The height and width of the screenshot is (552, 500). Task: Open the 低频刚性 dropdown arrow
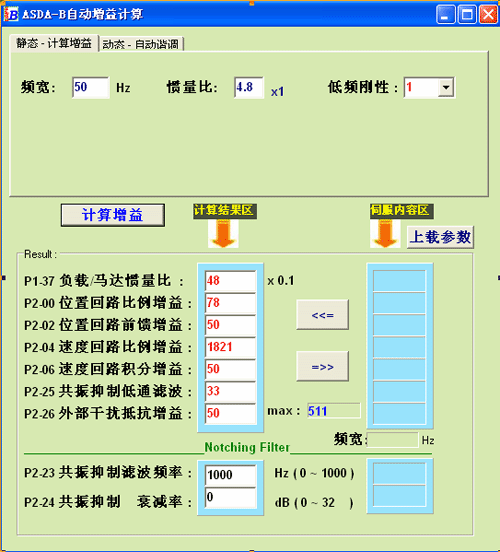pyautogui.click(x=446, y=87)
